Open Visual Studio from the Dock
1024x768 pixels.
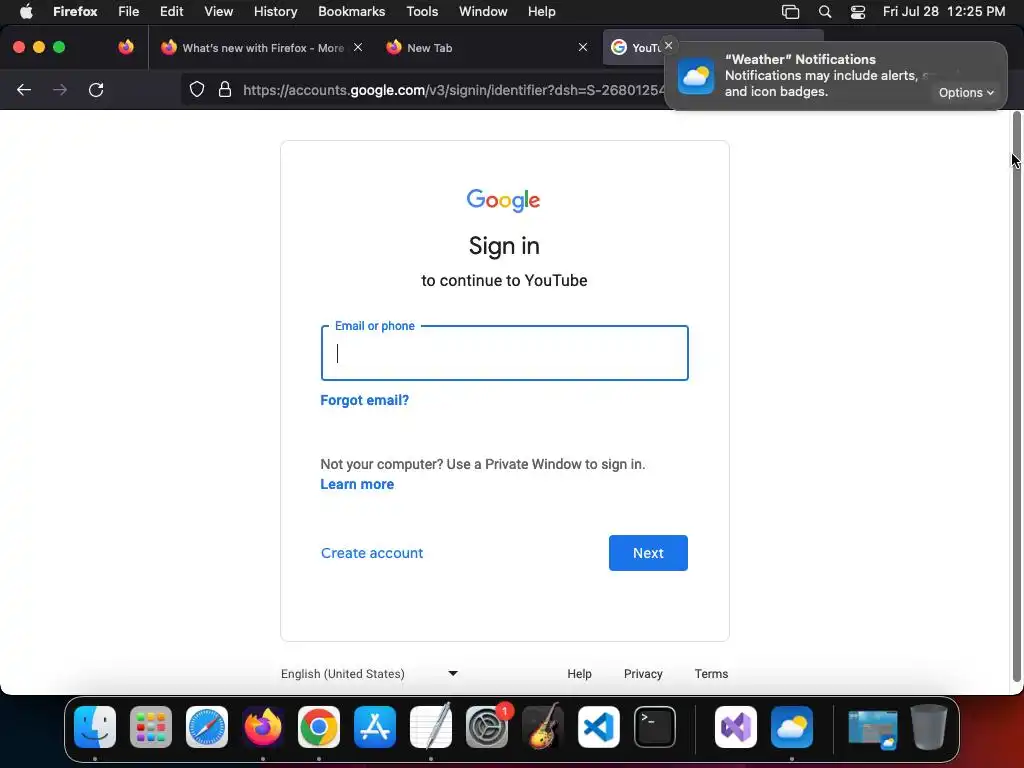pos(736,727)
